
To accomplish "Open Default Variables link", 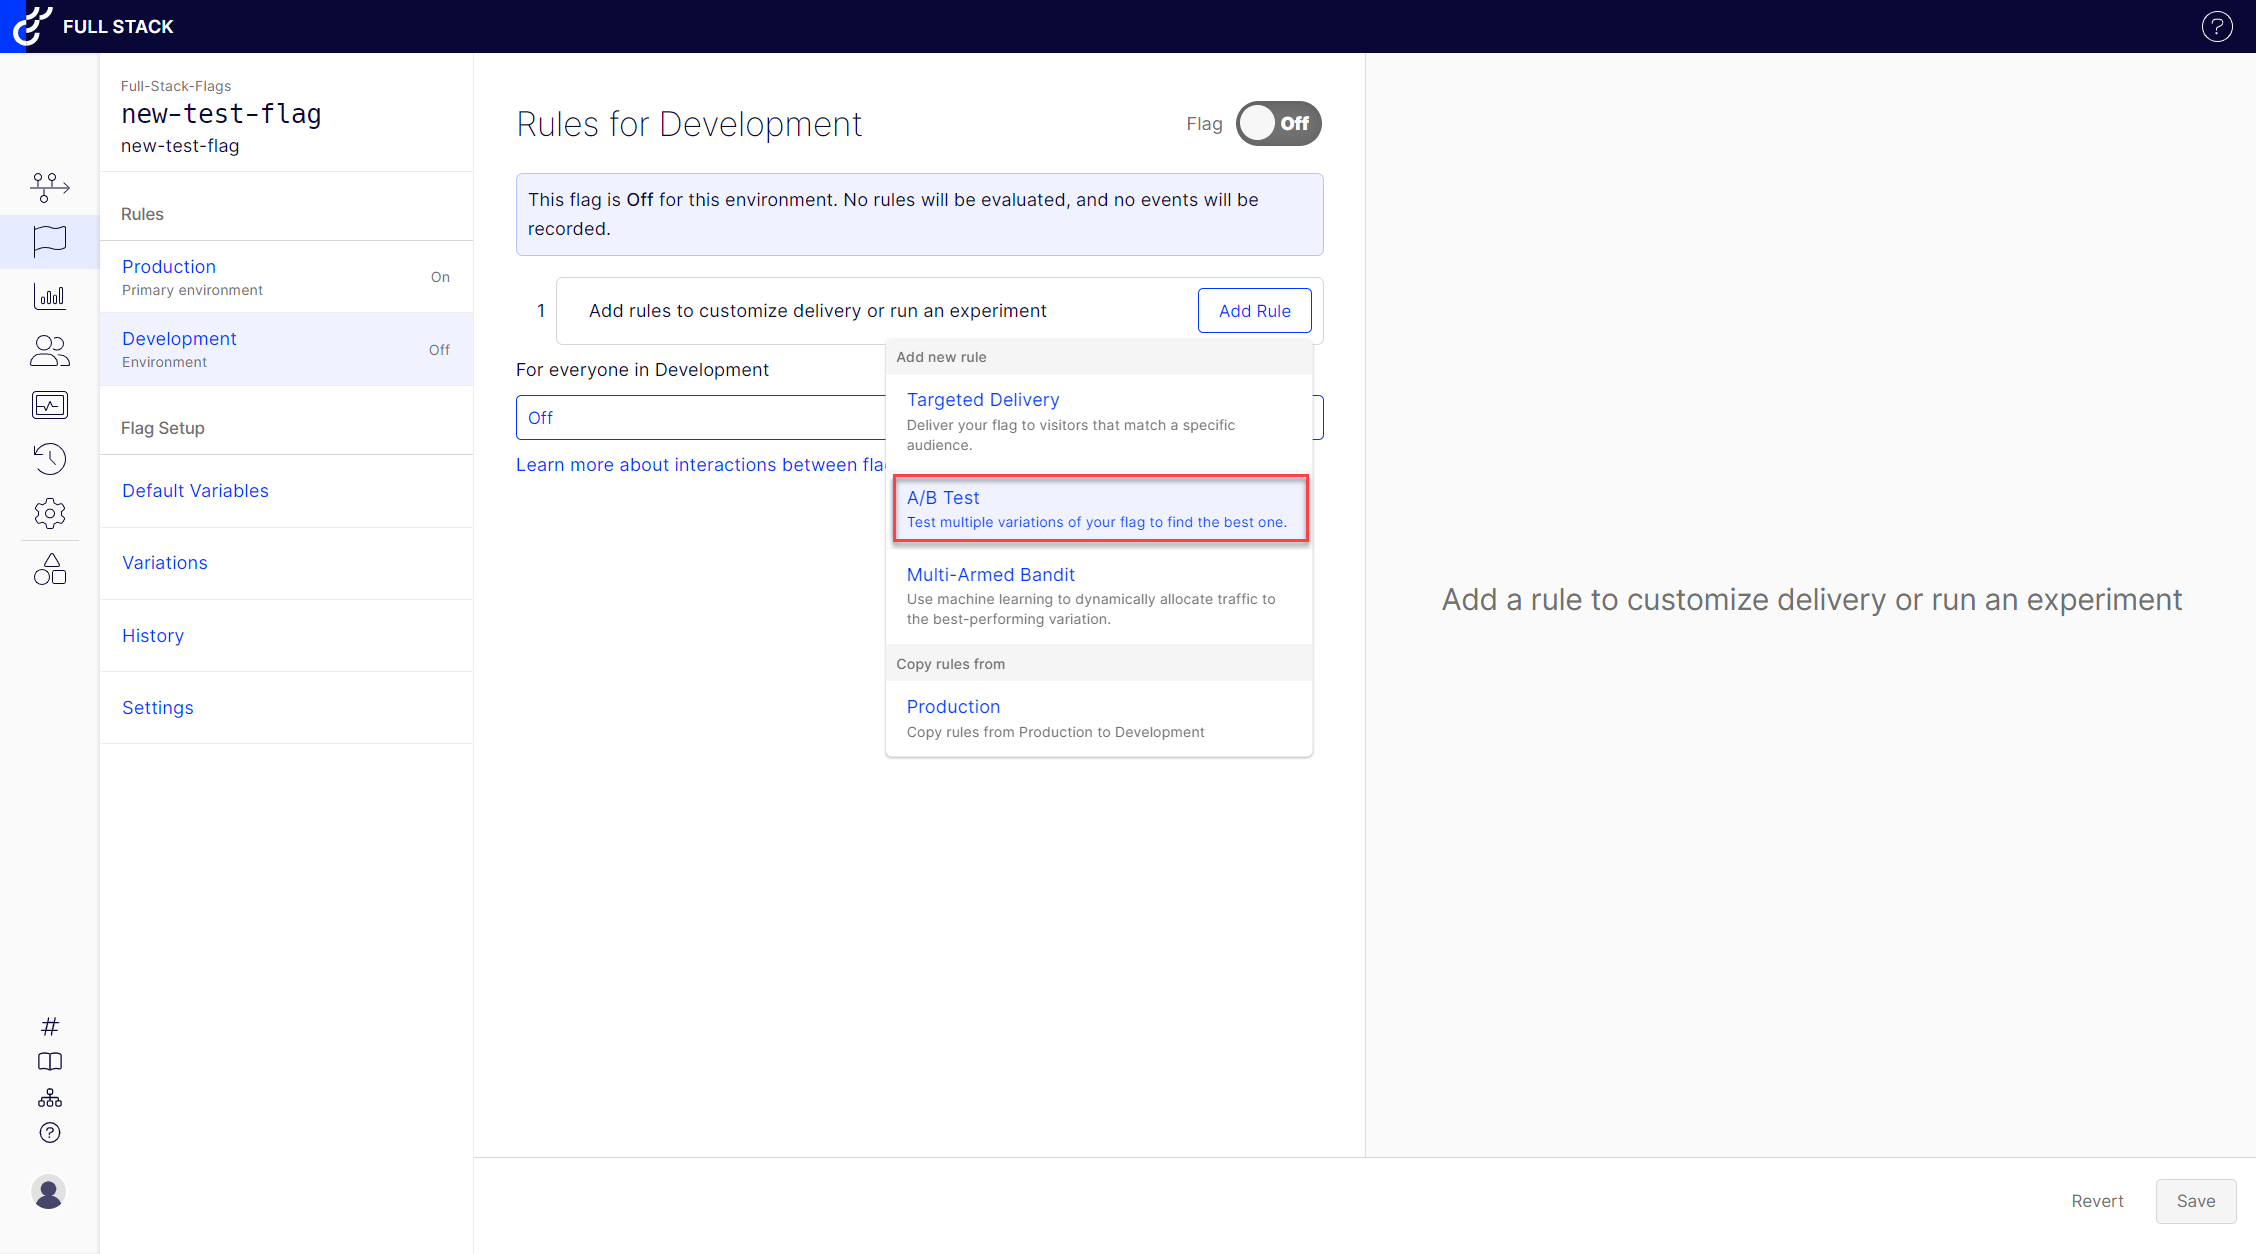I will pos(195,491).
